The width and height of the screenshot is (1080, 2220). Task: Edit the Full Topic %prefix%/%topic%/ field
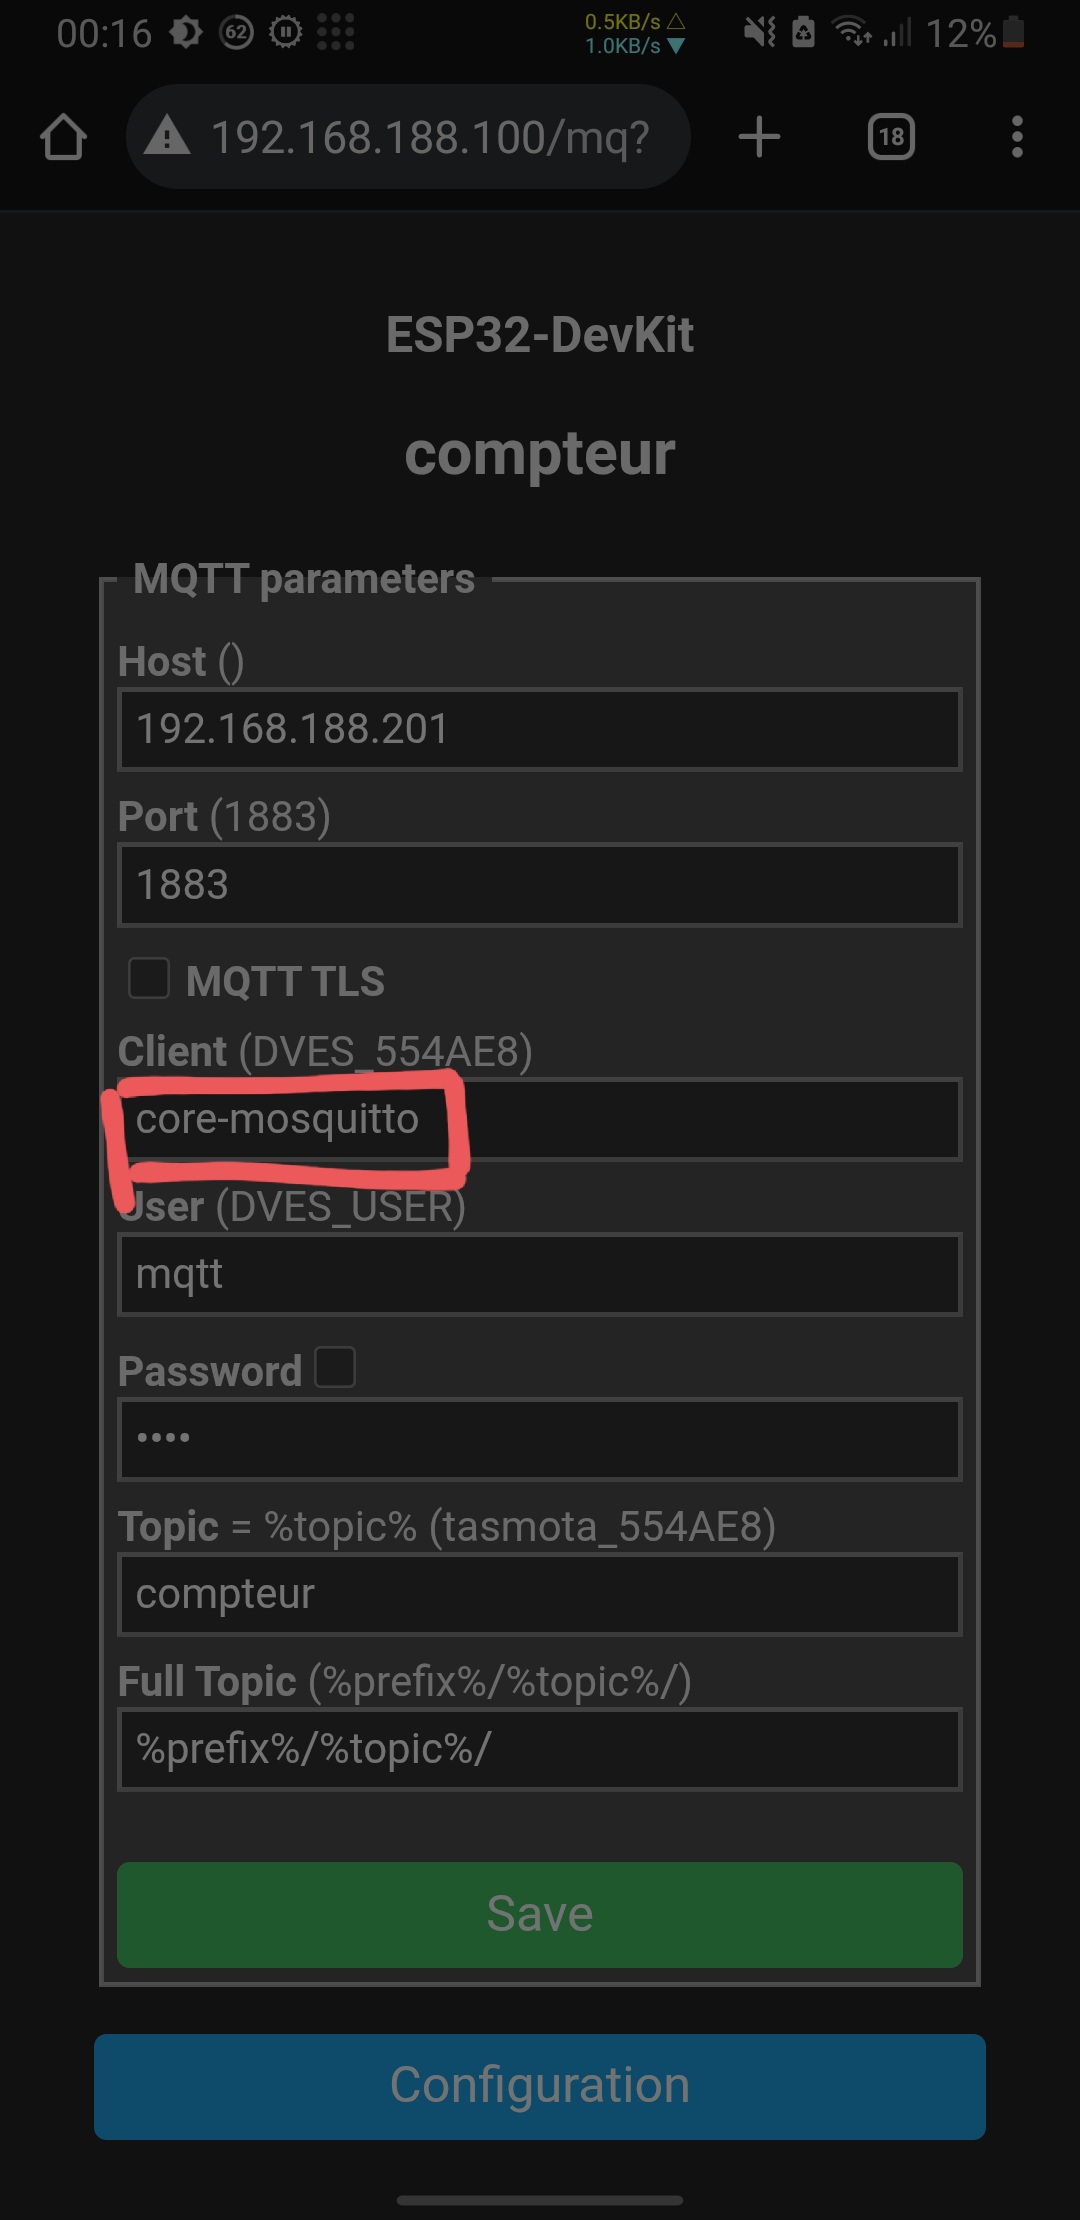coord(540,1749)
